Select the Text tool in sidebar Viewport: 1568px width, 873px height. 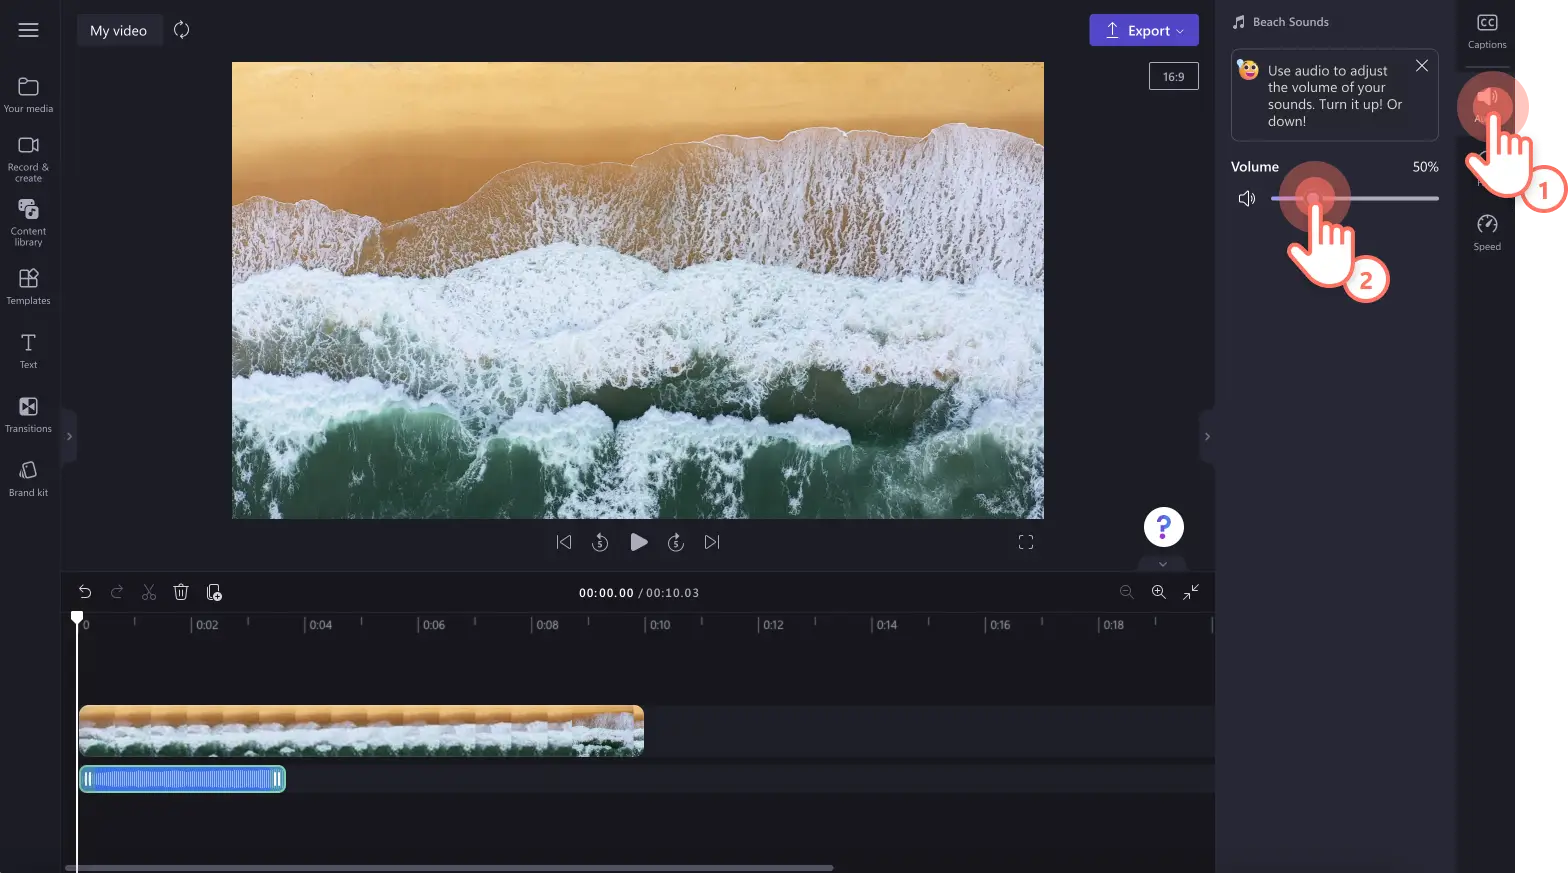(x=28, y=350)
